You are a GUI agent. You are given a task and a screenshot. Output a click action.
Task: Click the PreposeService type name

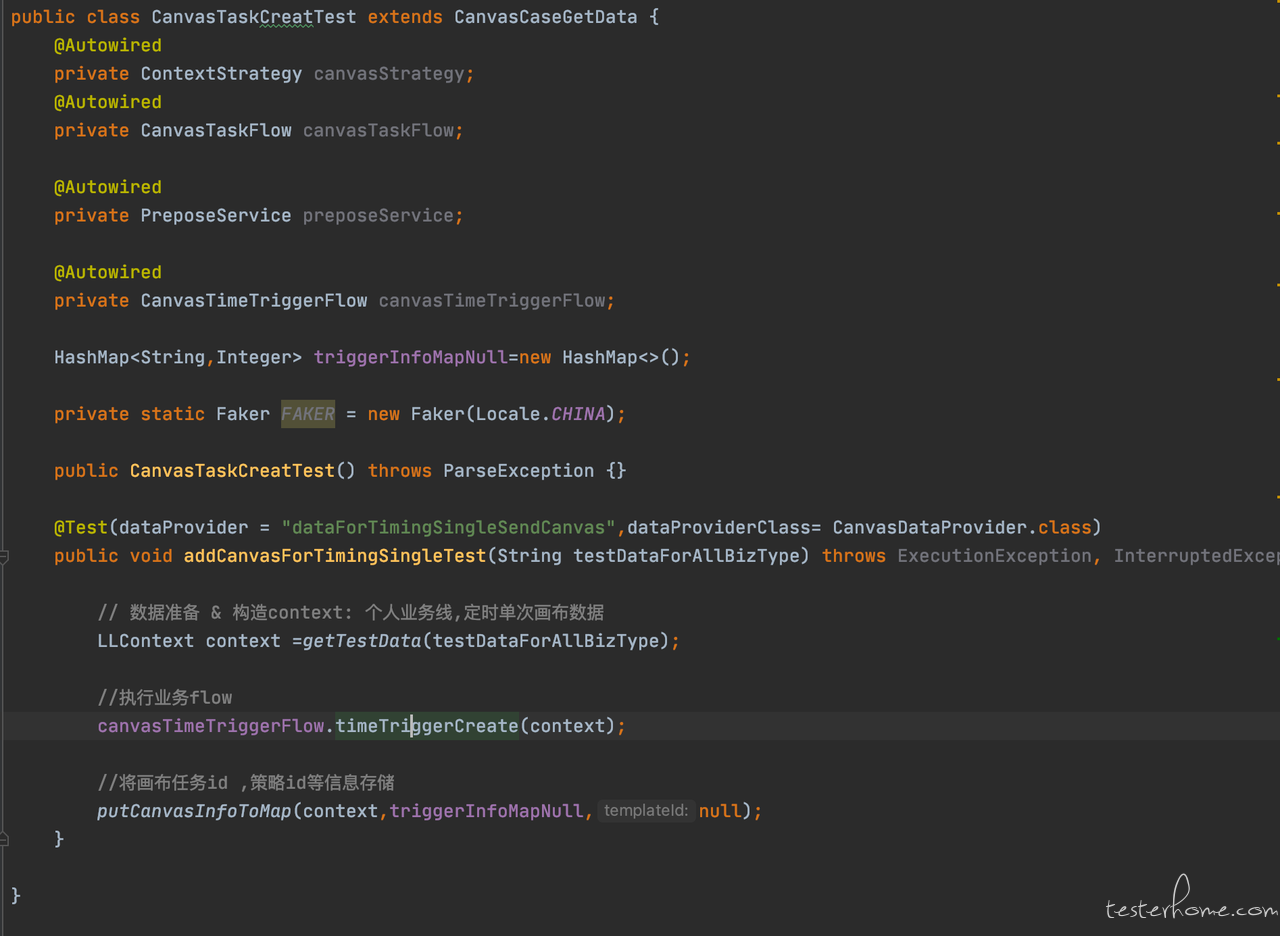tap(216, 216)
